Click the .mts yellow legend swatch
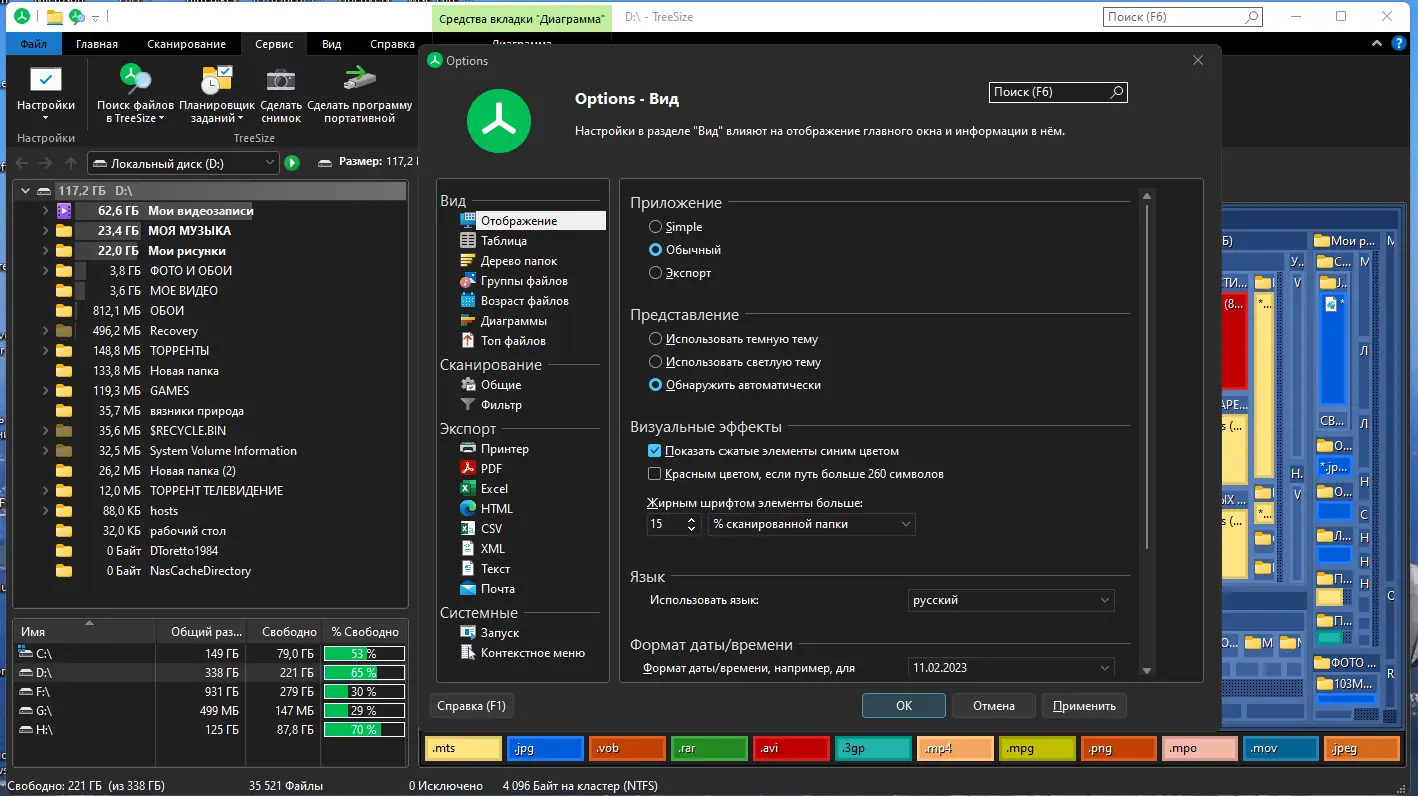The image size is (1418, 796). pyautogui.click(x=463, y=748)
